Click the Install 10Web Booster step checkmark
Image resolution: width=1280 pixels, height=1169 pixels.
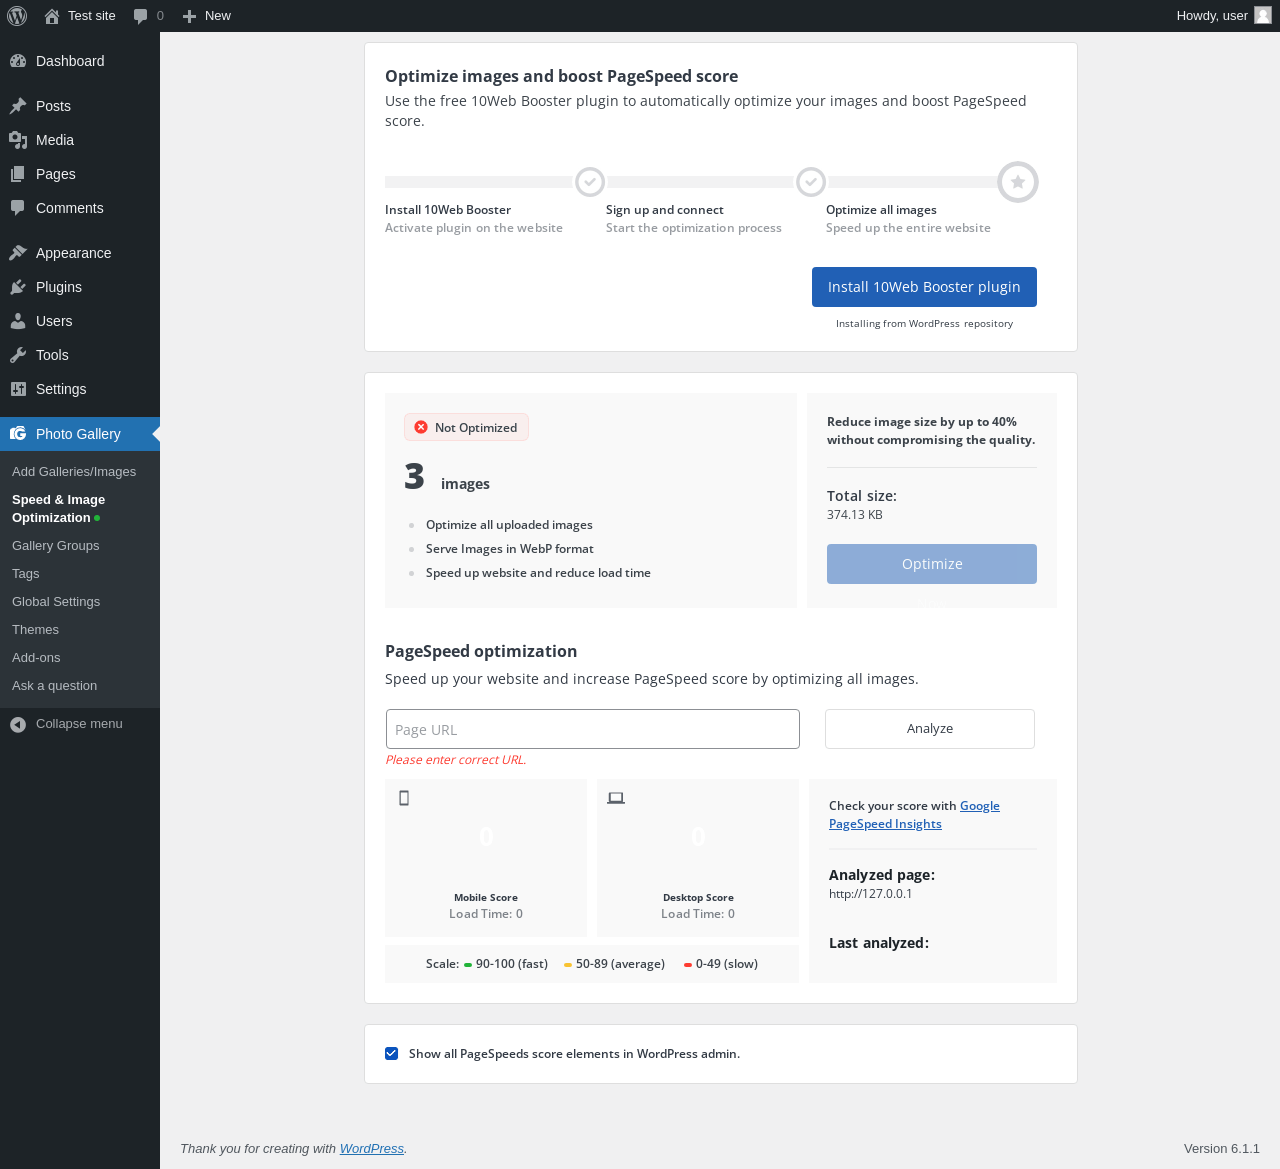(590, 182)
